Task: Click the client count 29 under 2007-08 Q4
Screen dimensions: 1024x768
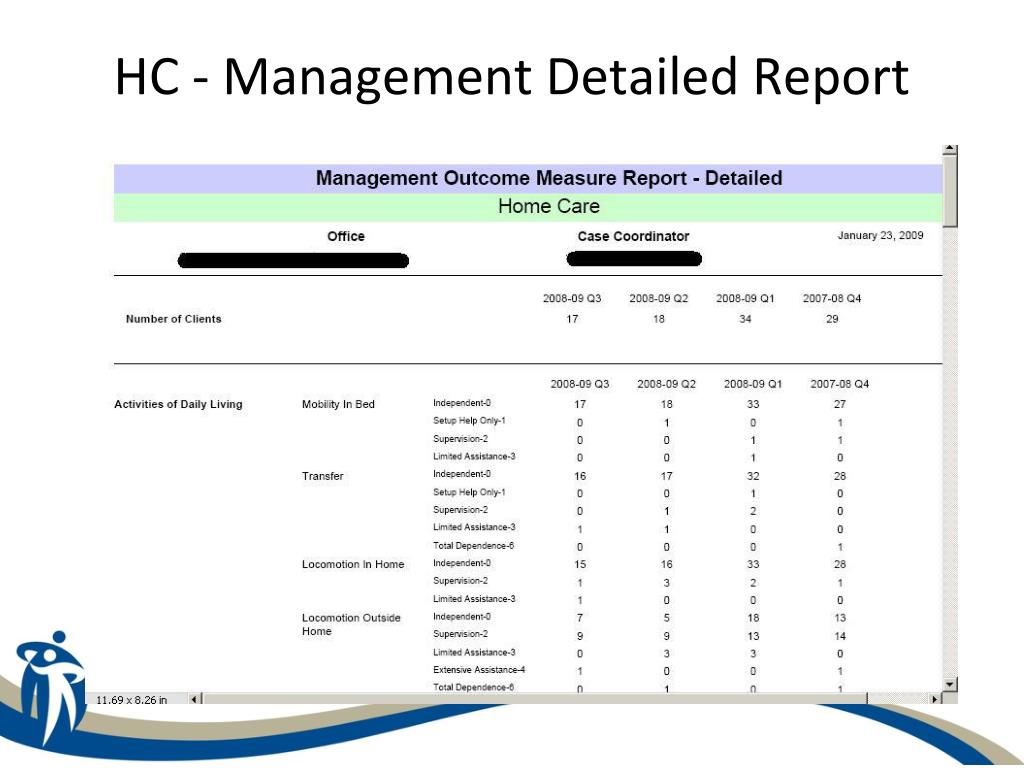Action: [832, 319]
